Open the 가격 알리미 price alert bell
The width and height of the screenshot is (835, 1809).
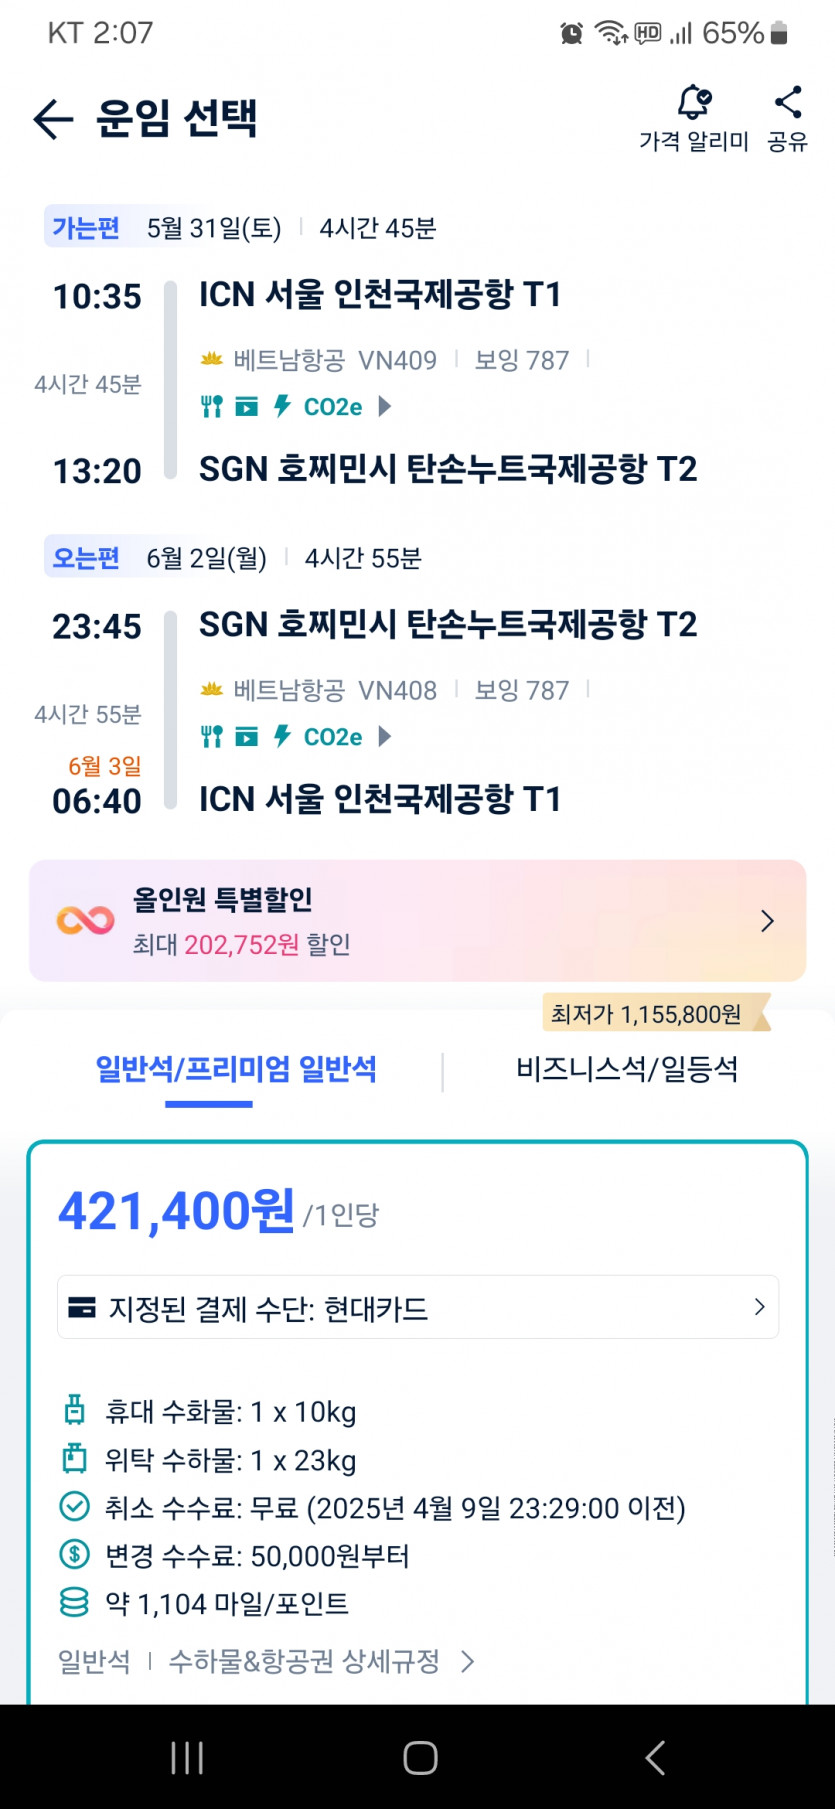[x=694, y=103]
